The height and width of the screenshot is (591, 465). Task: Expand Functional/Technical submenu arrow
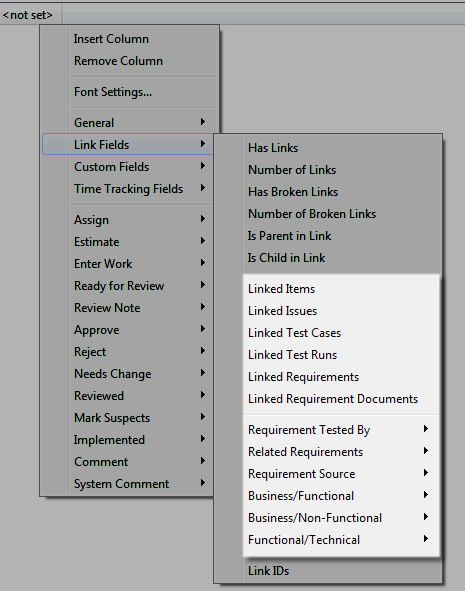tap(426, 539)
